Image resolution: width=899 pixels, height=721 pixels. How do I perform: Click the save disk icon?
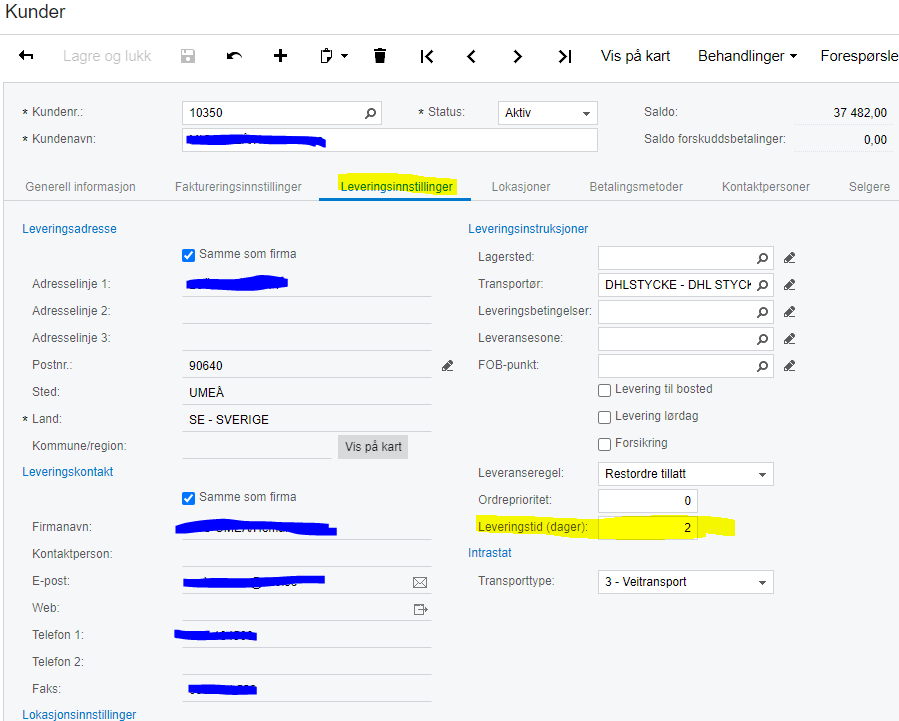[187, 56]
